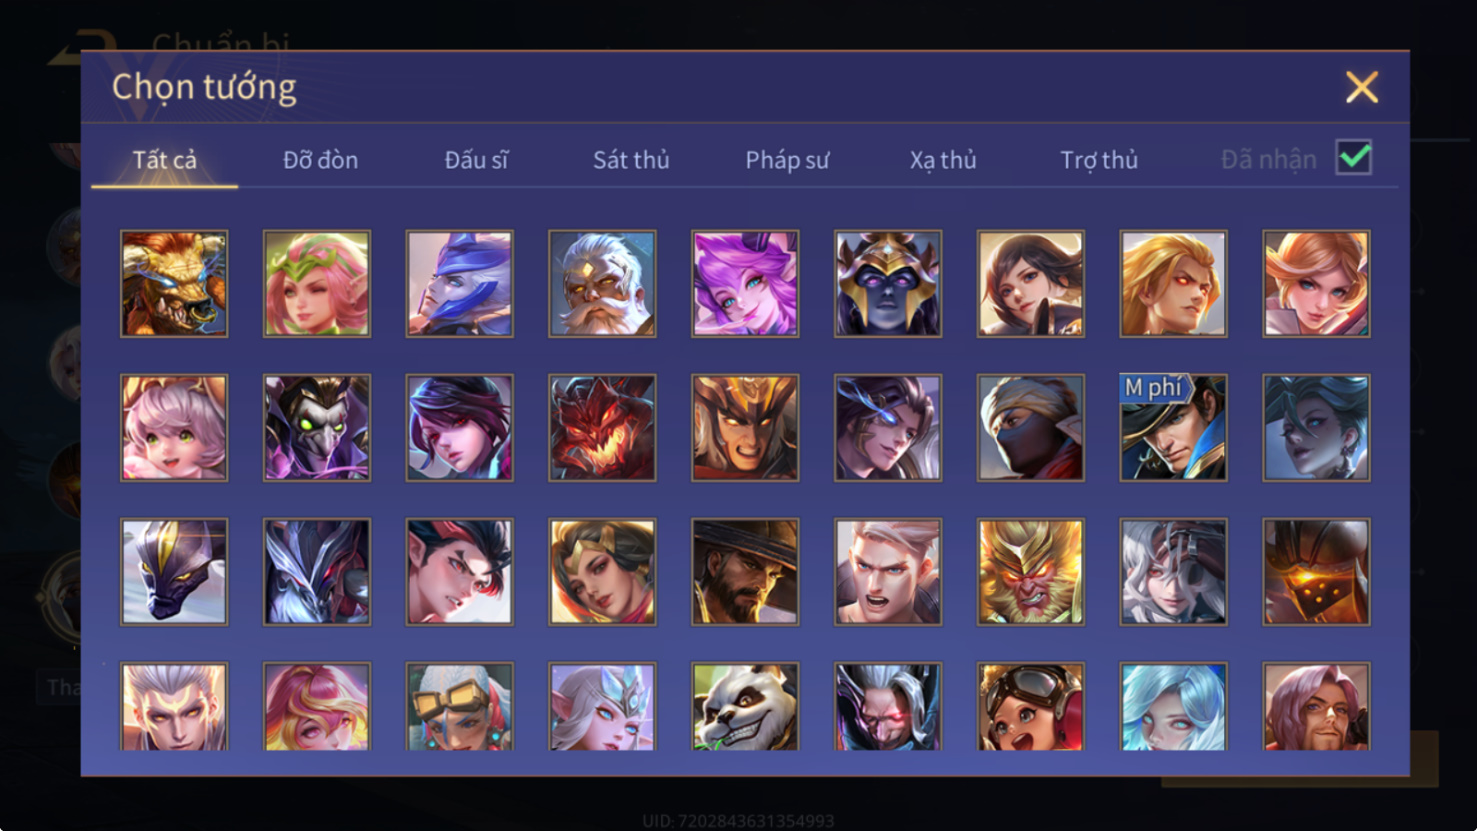Select the pink-haired girl with green crown
Viewport: 1477px width, 831px height.
coord(317,284)
